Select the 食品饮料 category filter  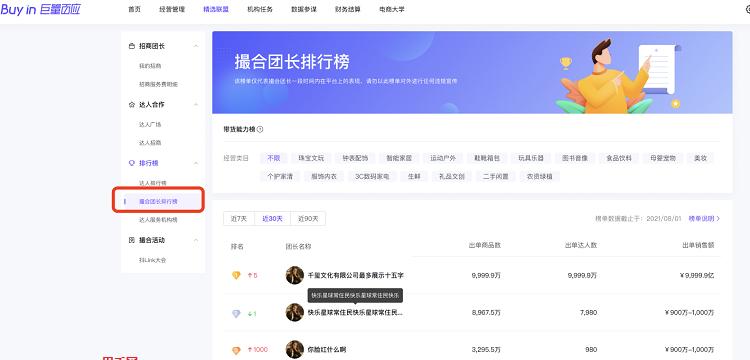619,158
